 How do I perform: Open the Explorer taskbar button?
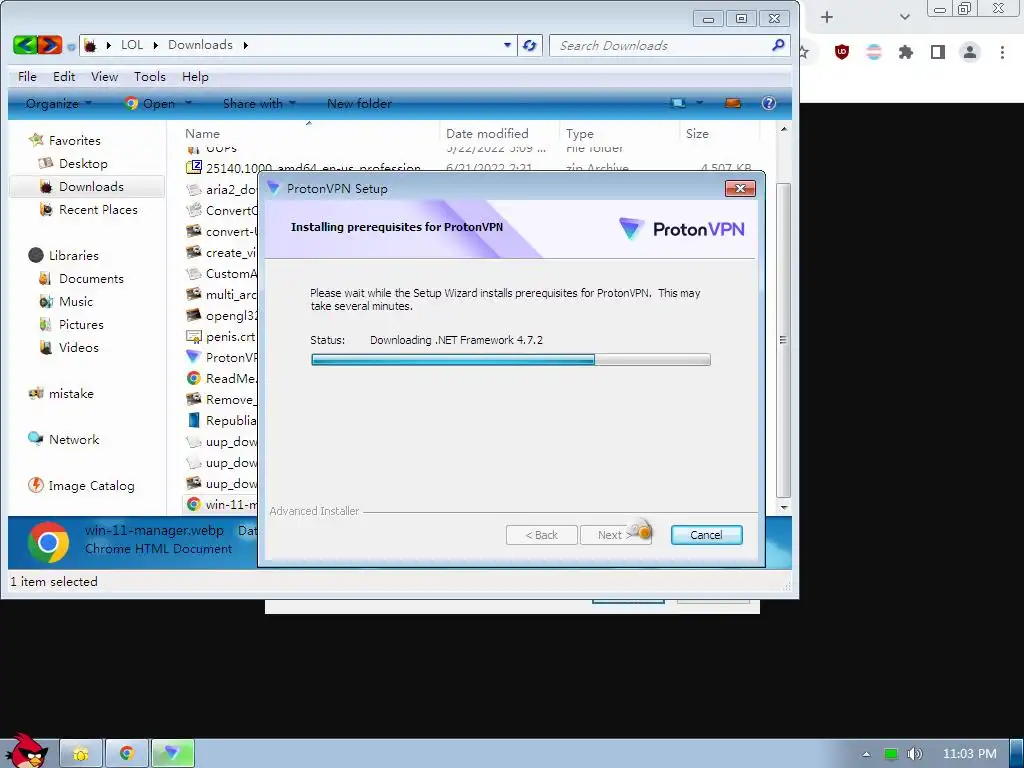81,754
